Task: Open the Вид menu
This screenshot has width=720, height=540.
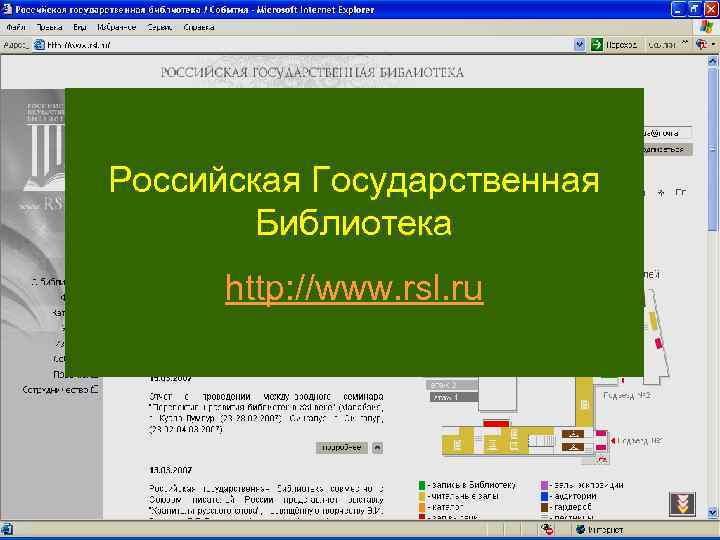Action: [80, 27]
